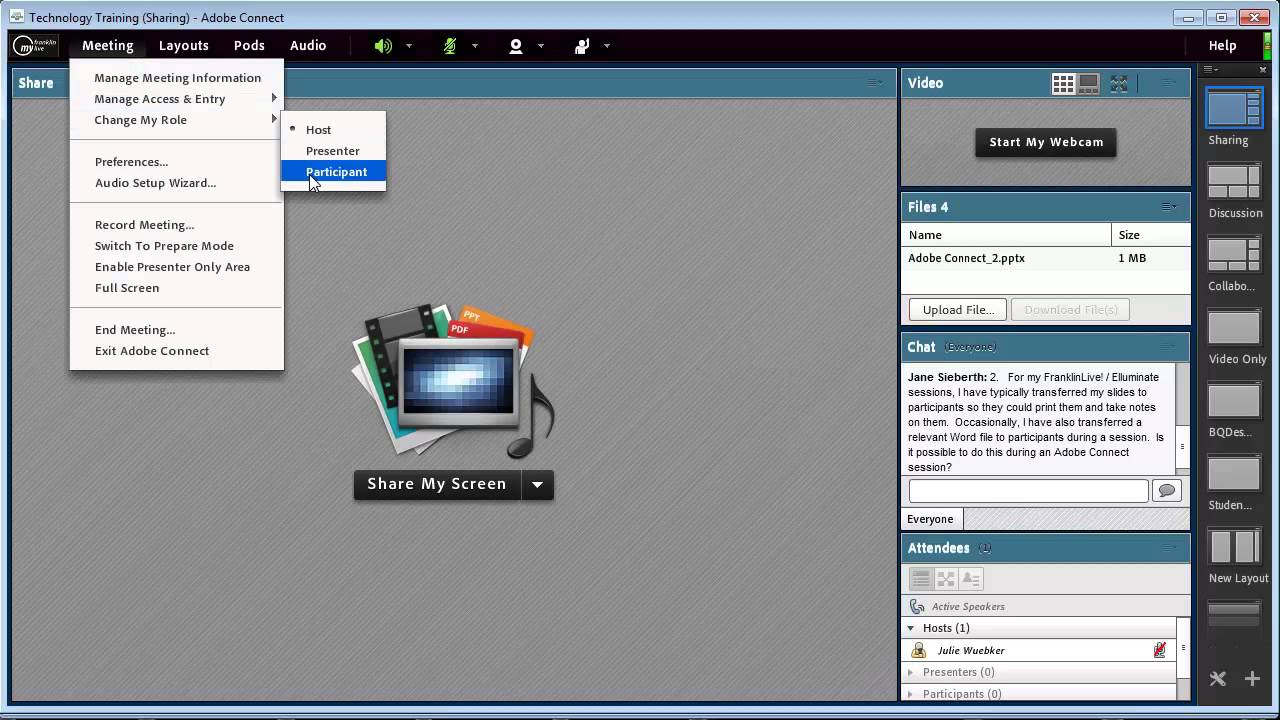Select the Presenter role option
This screenshot has height=720, width=1280.
tap(333, 151)
